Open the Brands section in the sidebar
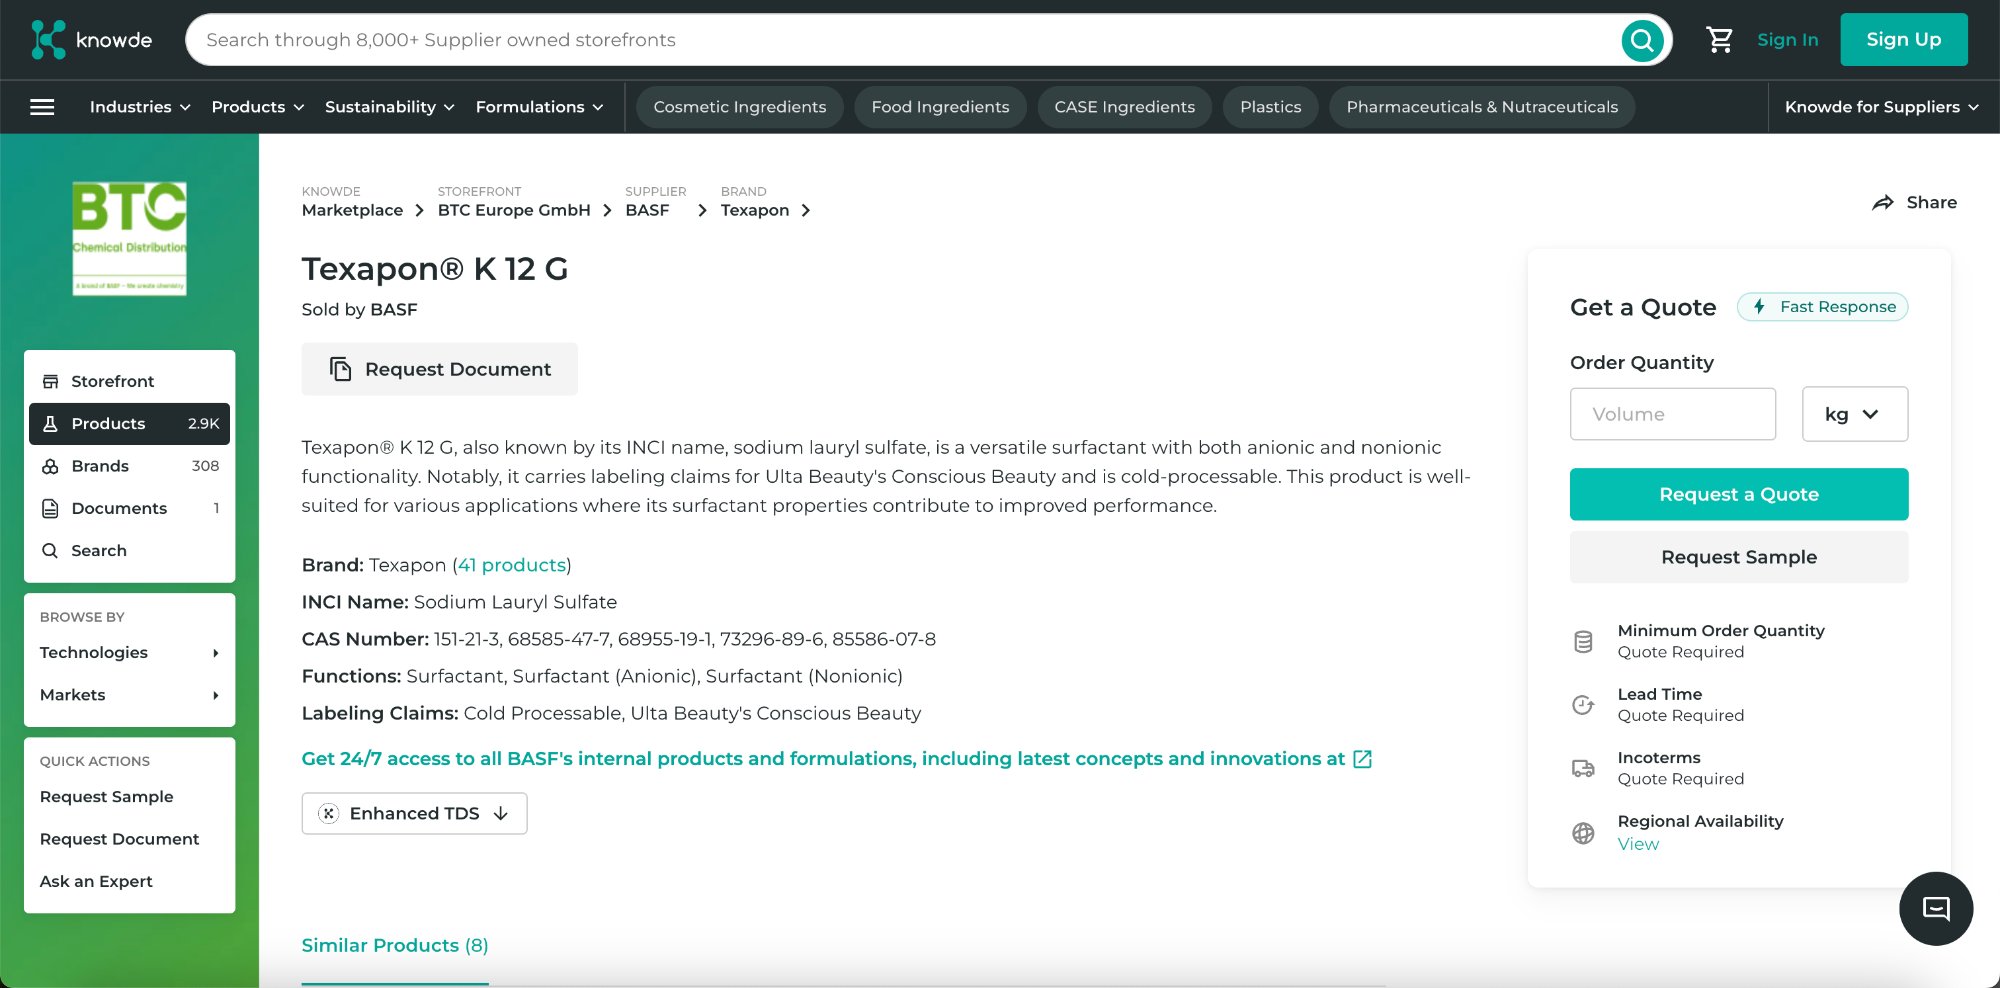This screenshot has height=988, width=2000. [x=101, y=465]
